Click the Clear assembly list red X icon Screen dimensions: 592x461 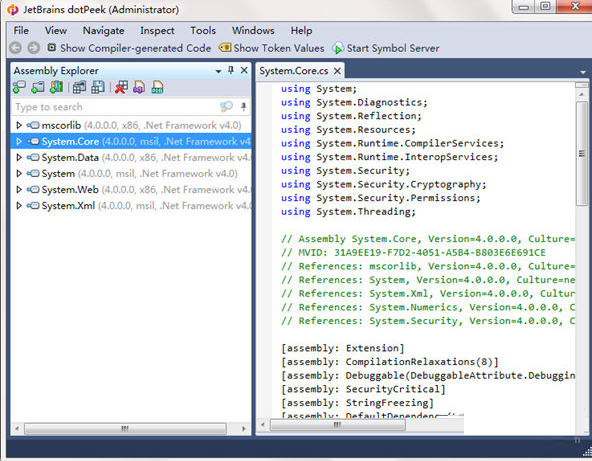121,88
